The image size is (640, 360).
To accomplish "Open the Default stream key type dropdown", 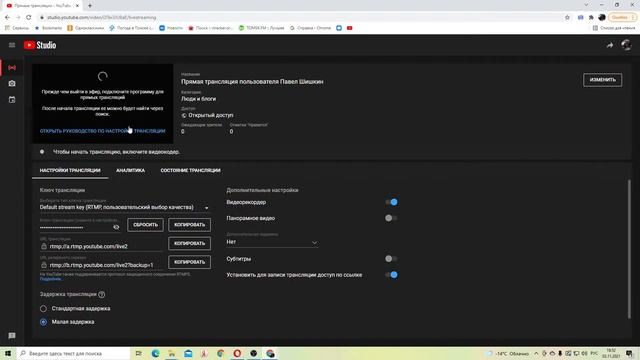I will coord(125,207).
